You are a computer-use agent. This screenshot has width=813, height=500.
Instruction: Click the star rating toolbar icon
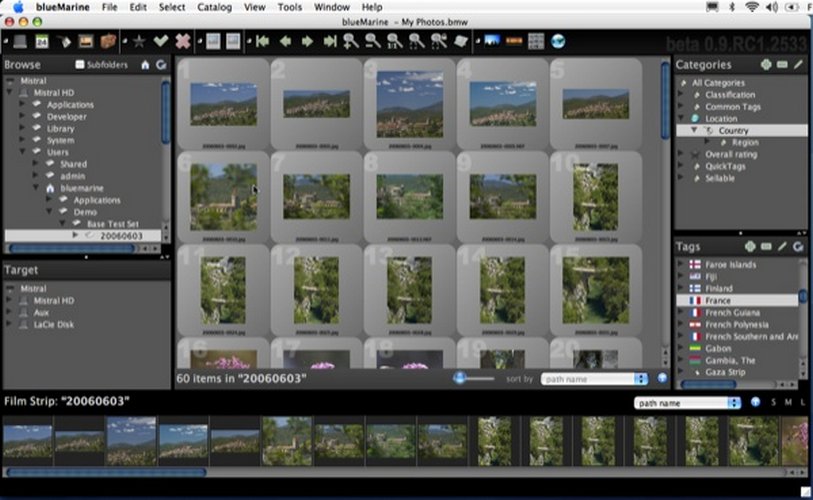(x=140, y=41)
